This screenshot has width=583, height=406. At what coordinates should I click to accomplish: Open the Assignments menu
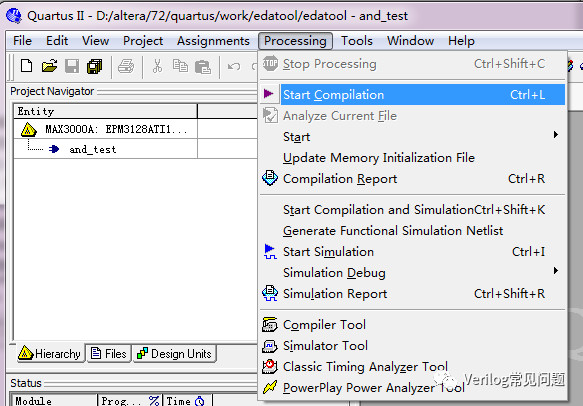pos(213,41)
